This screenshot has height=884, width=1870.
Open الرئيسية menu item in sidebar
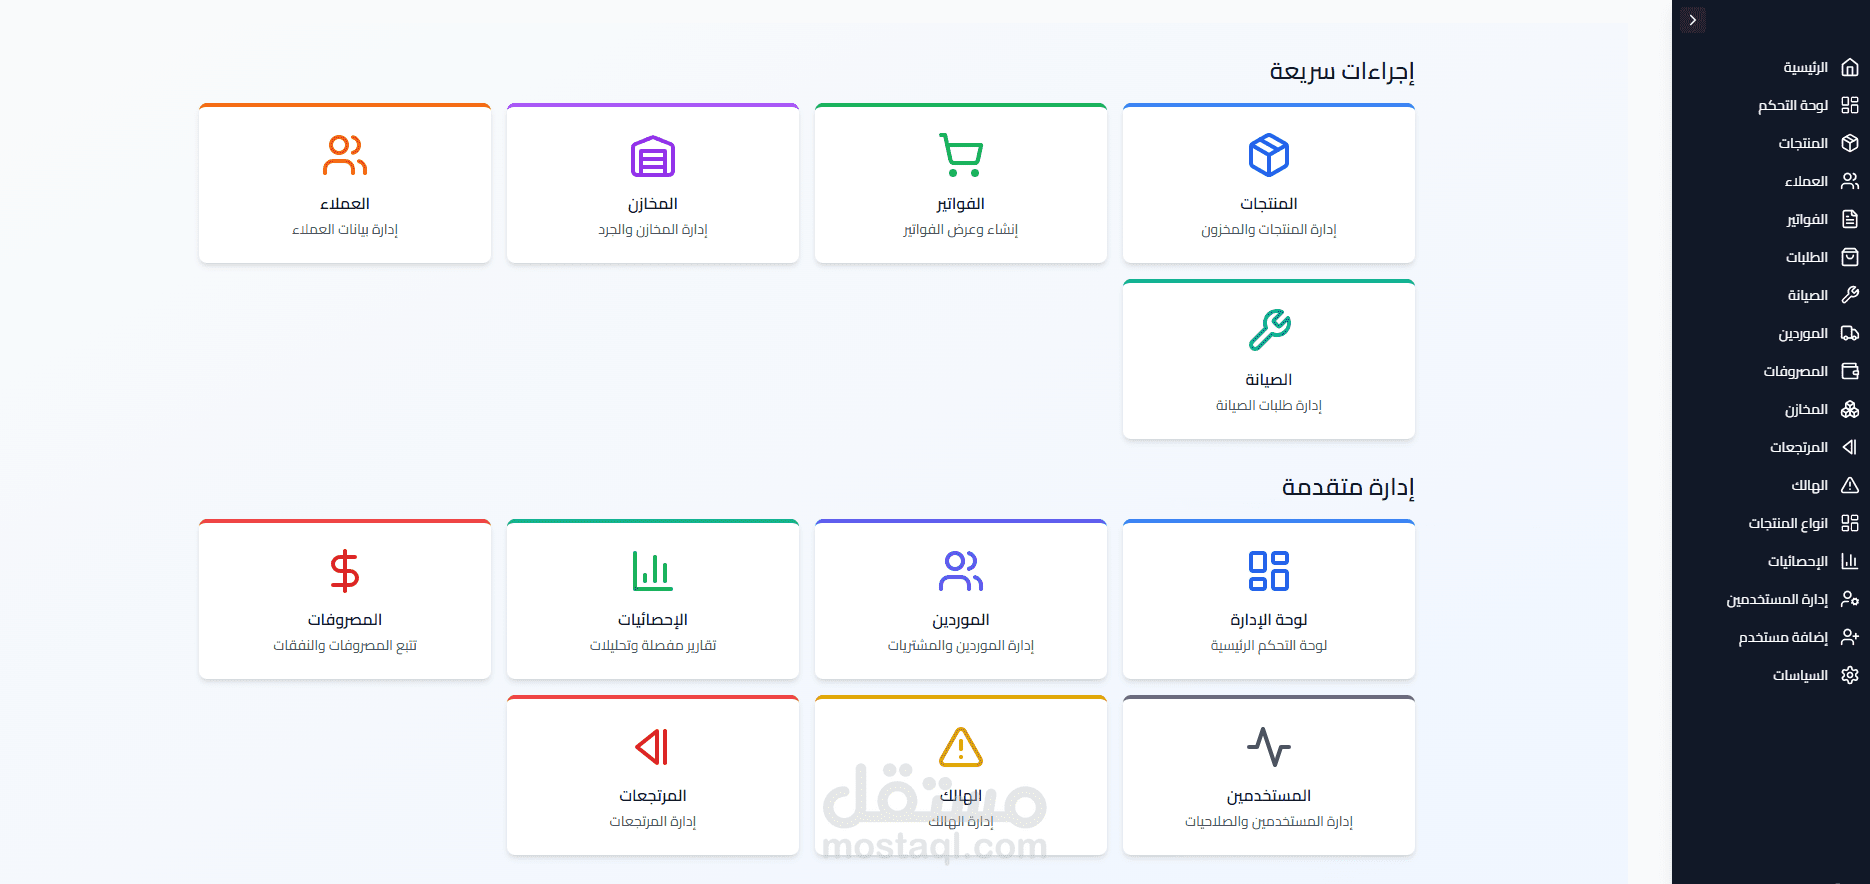coord(1806,67)
